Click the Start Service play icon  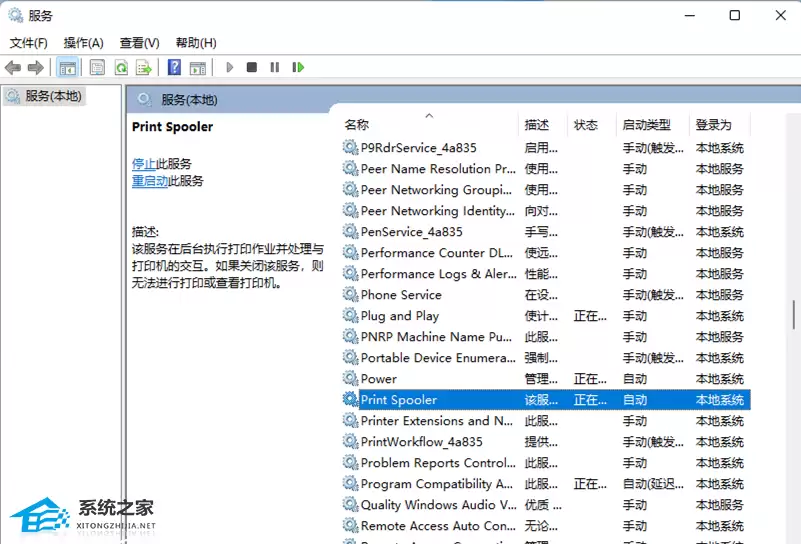click(x=229, y=67)
